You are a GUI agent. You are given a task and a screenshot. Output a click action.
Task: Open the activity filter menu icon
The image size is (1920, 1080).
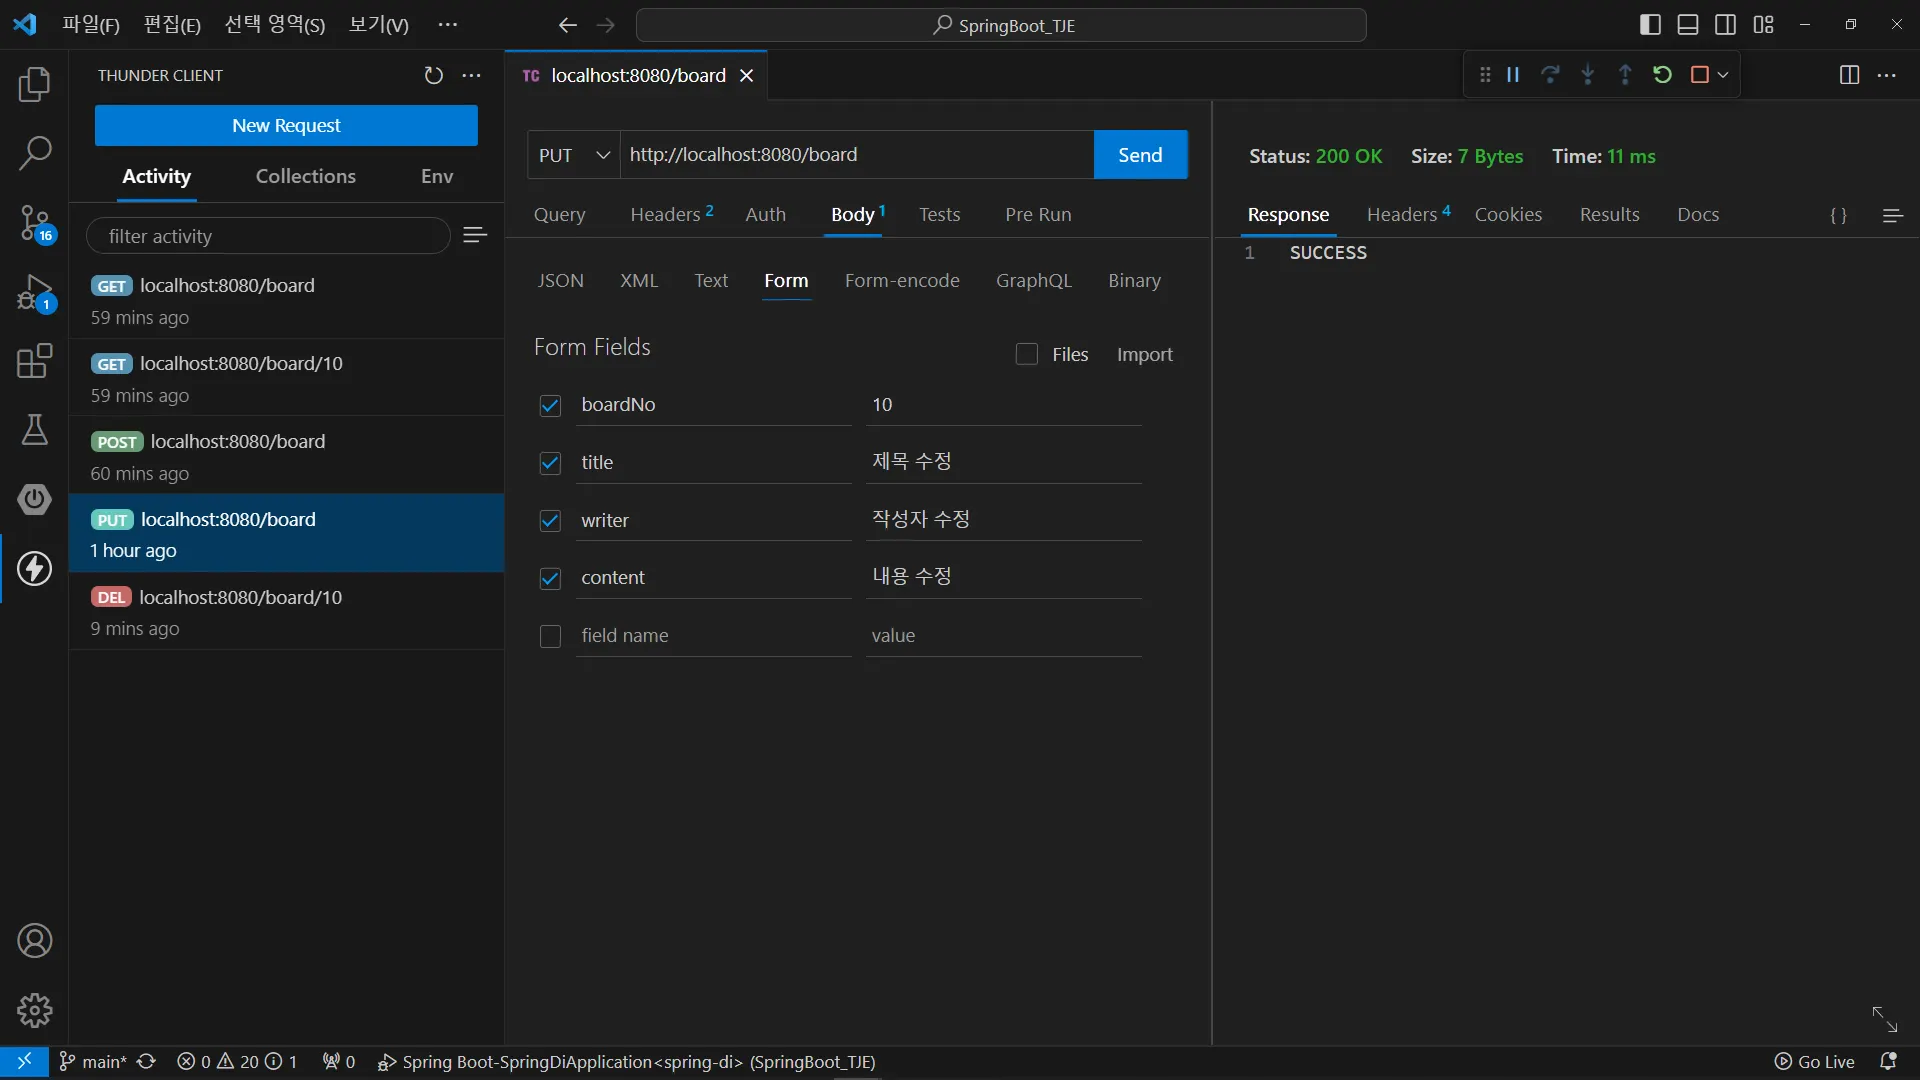pos(475,235)
